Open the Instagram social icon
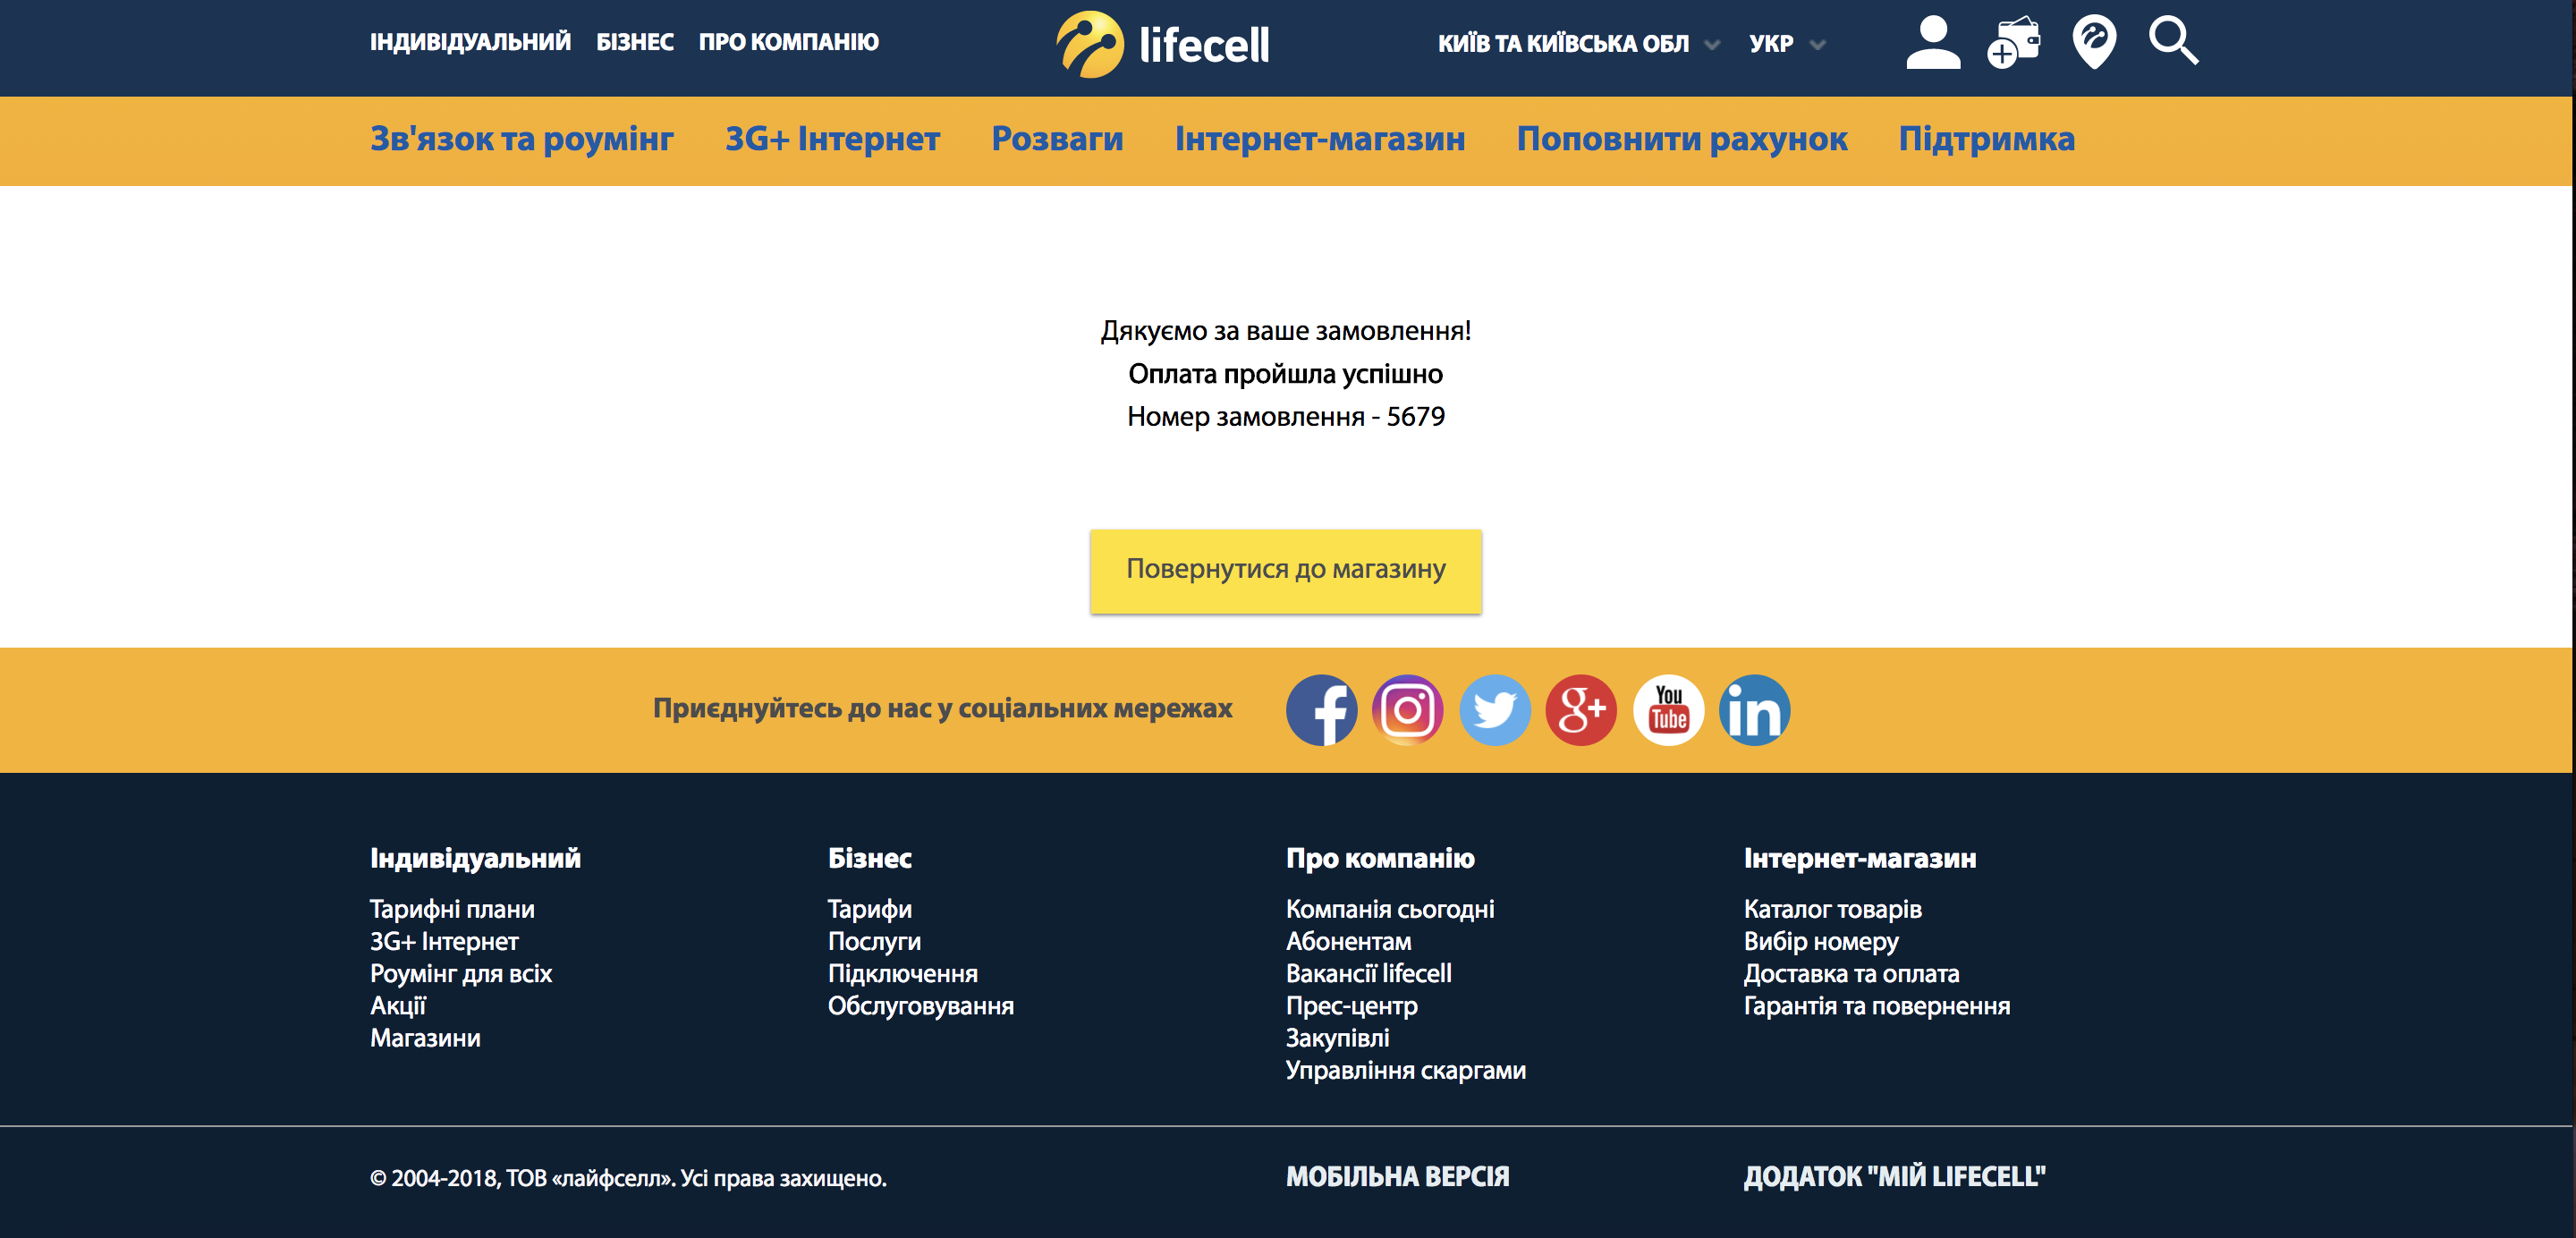Screen dimensions: 2576x1238 (x=1407, y=710)
